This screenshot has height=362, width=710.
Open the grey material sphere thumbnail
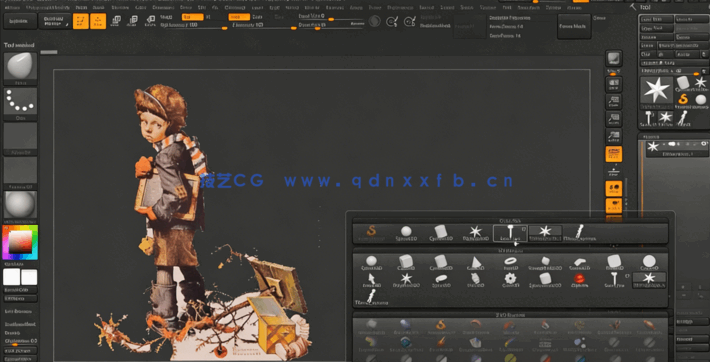20,205
